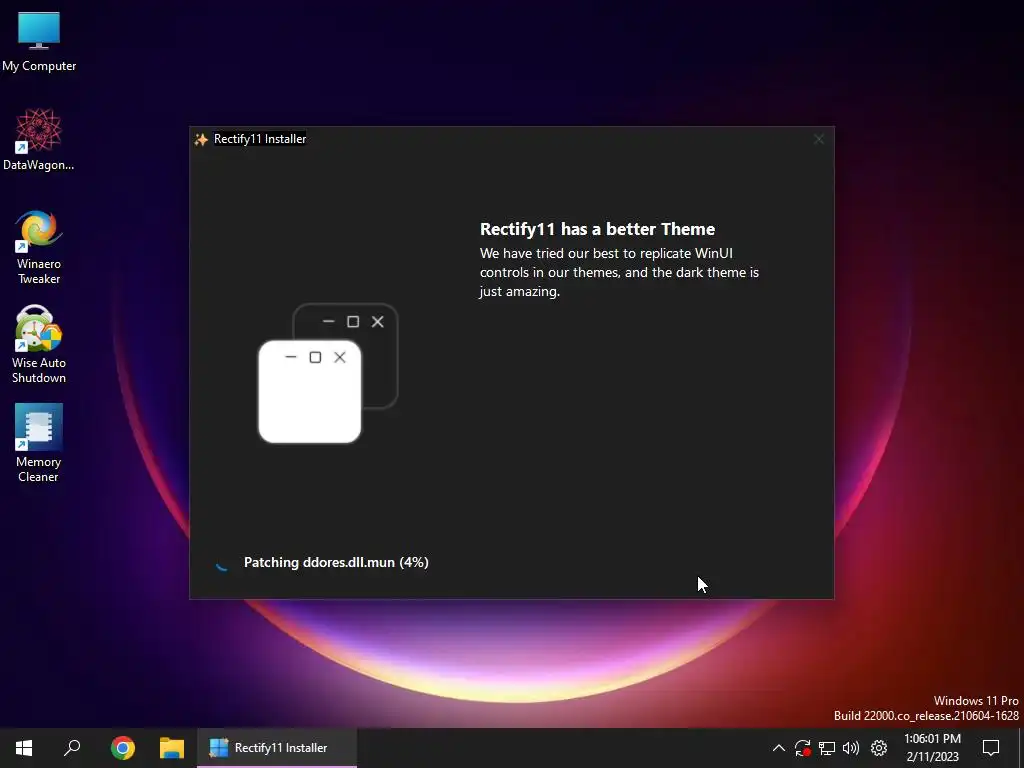The height and width of the screenshot is (768, 1024).
Task: Open the taskbar clock and date
Action: 933,748
